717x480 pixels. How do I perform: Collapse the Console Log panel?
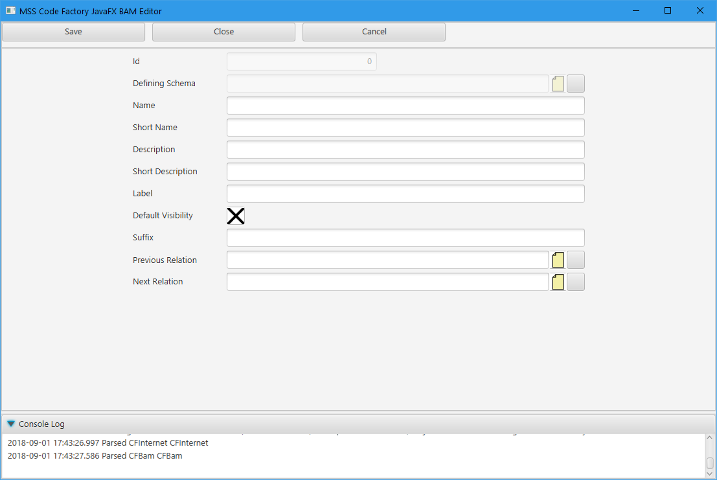[x=11, y=424]
